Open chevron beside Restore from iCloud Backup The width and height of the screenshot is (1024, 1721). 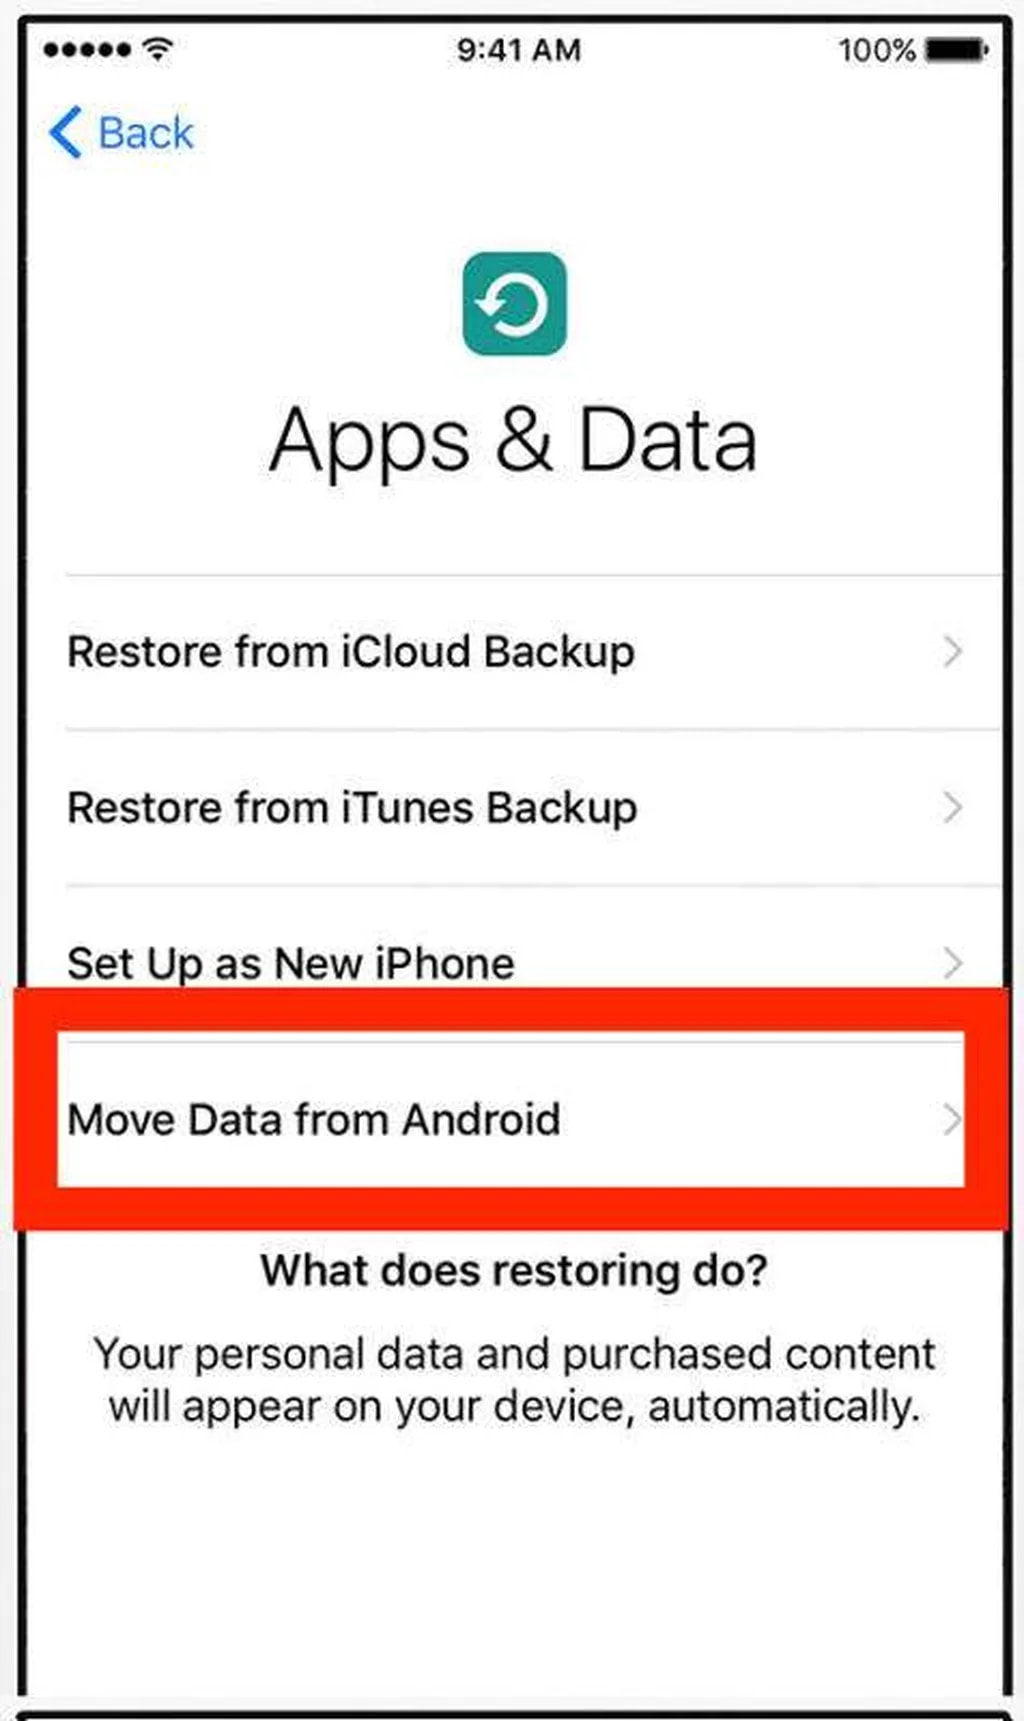tap(953, 652)
